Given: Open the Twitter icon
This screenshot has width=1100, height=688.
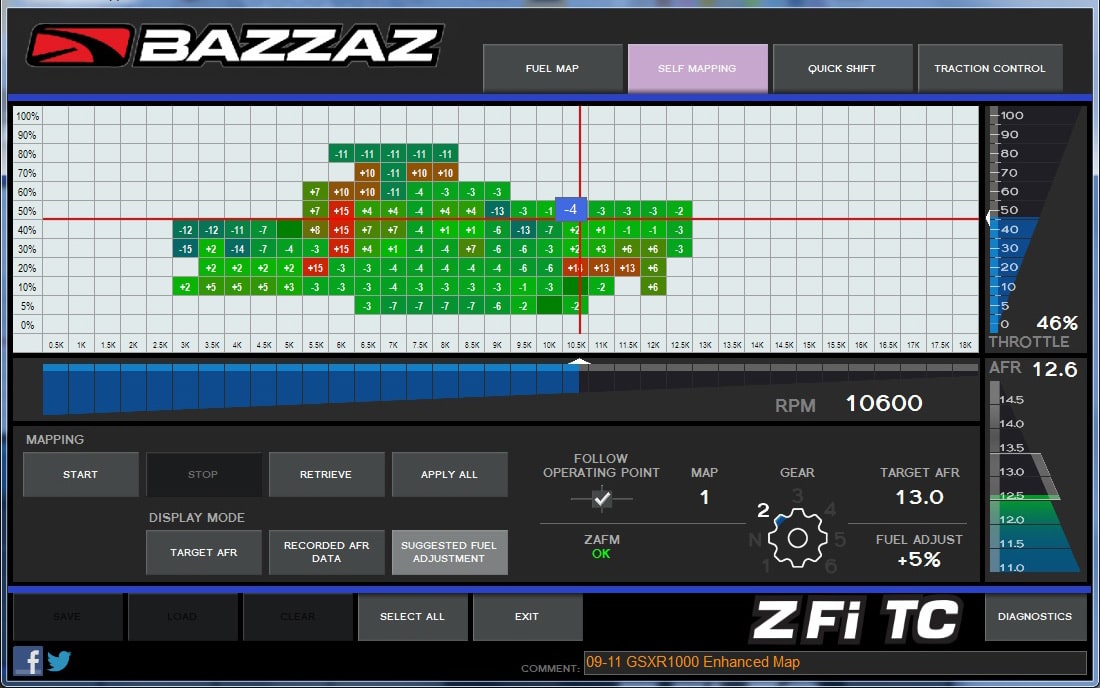Looking at the screenshot, I should 59,661.
